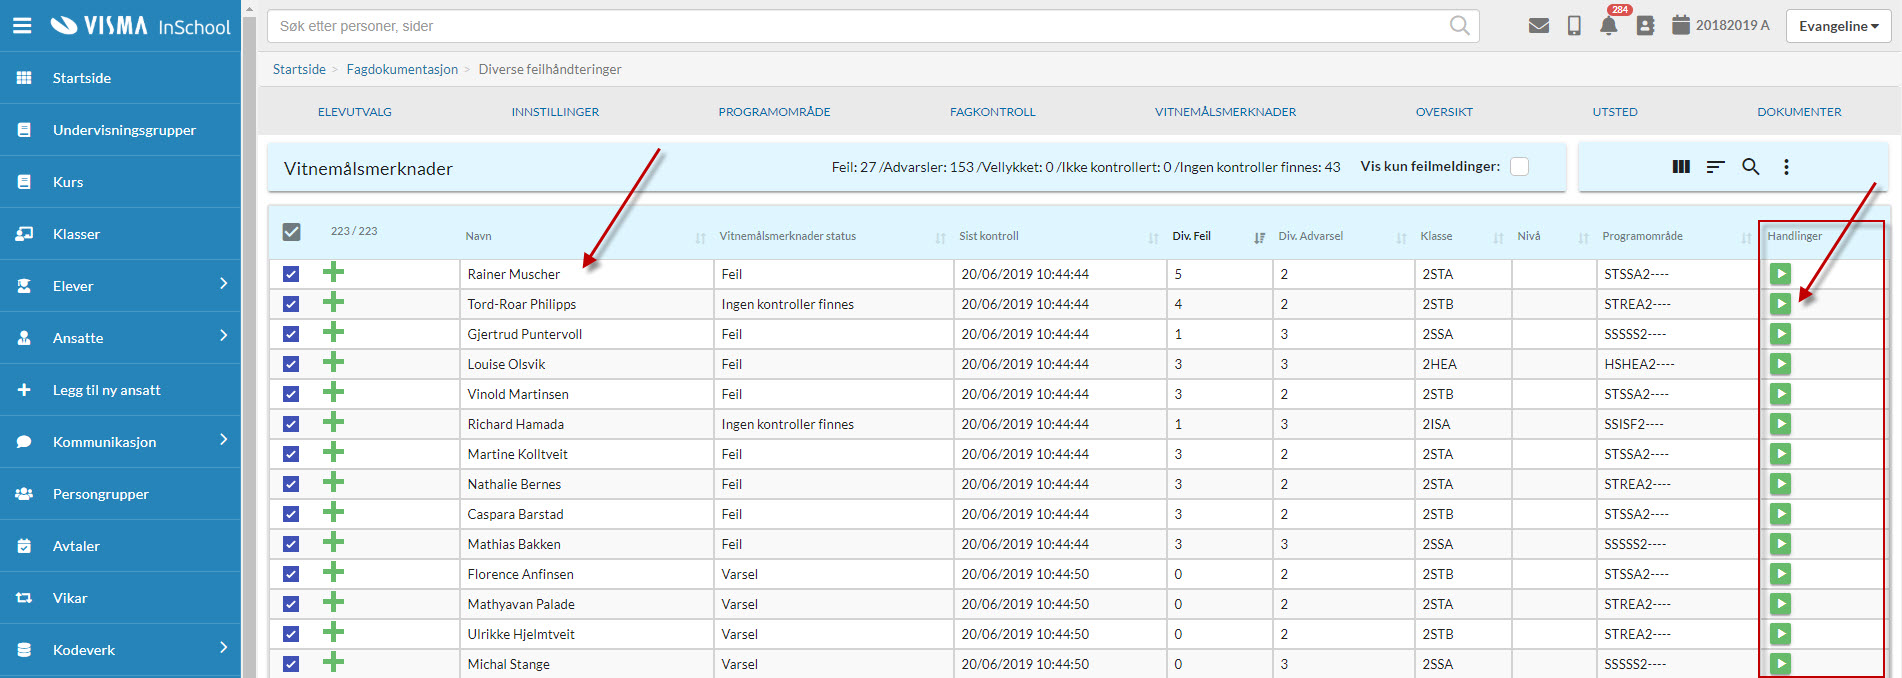
Task: Uncheck Rainer Muscher row checkbox
Action: (291, 274)
